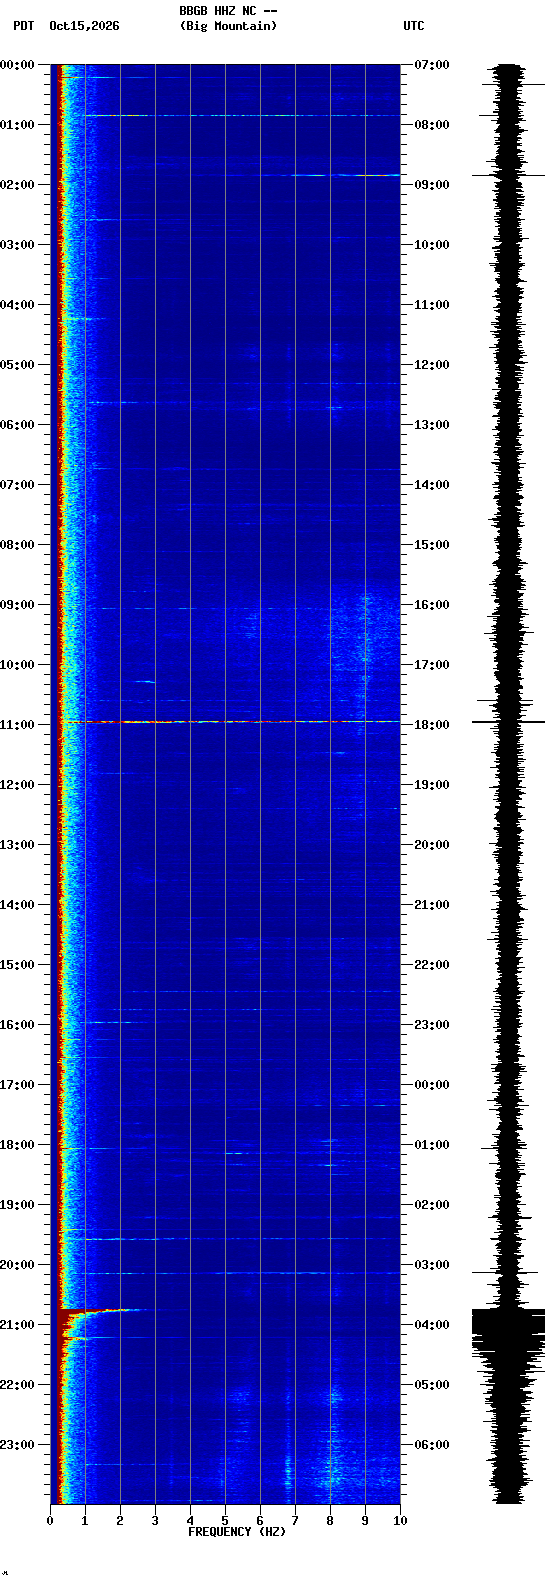Viewport: 552px width, 1584px height.
Task: Click frequency axis tick label '2'
Action: click(120, 1521)
